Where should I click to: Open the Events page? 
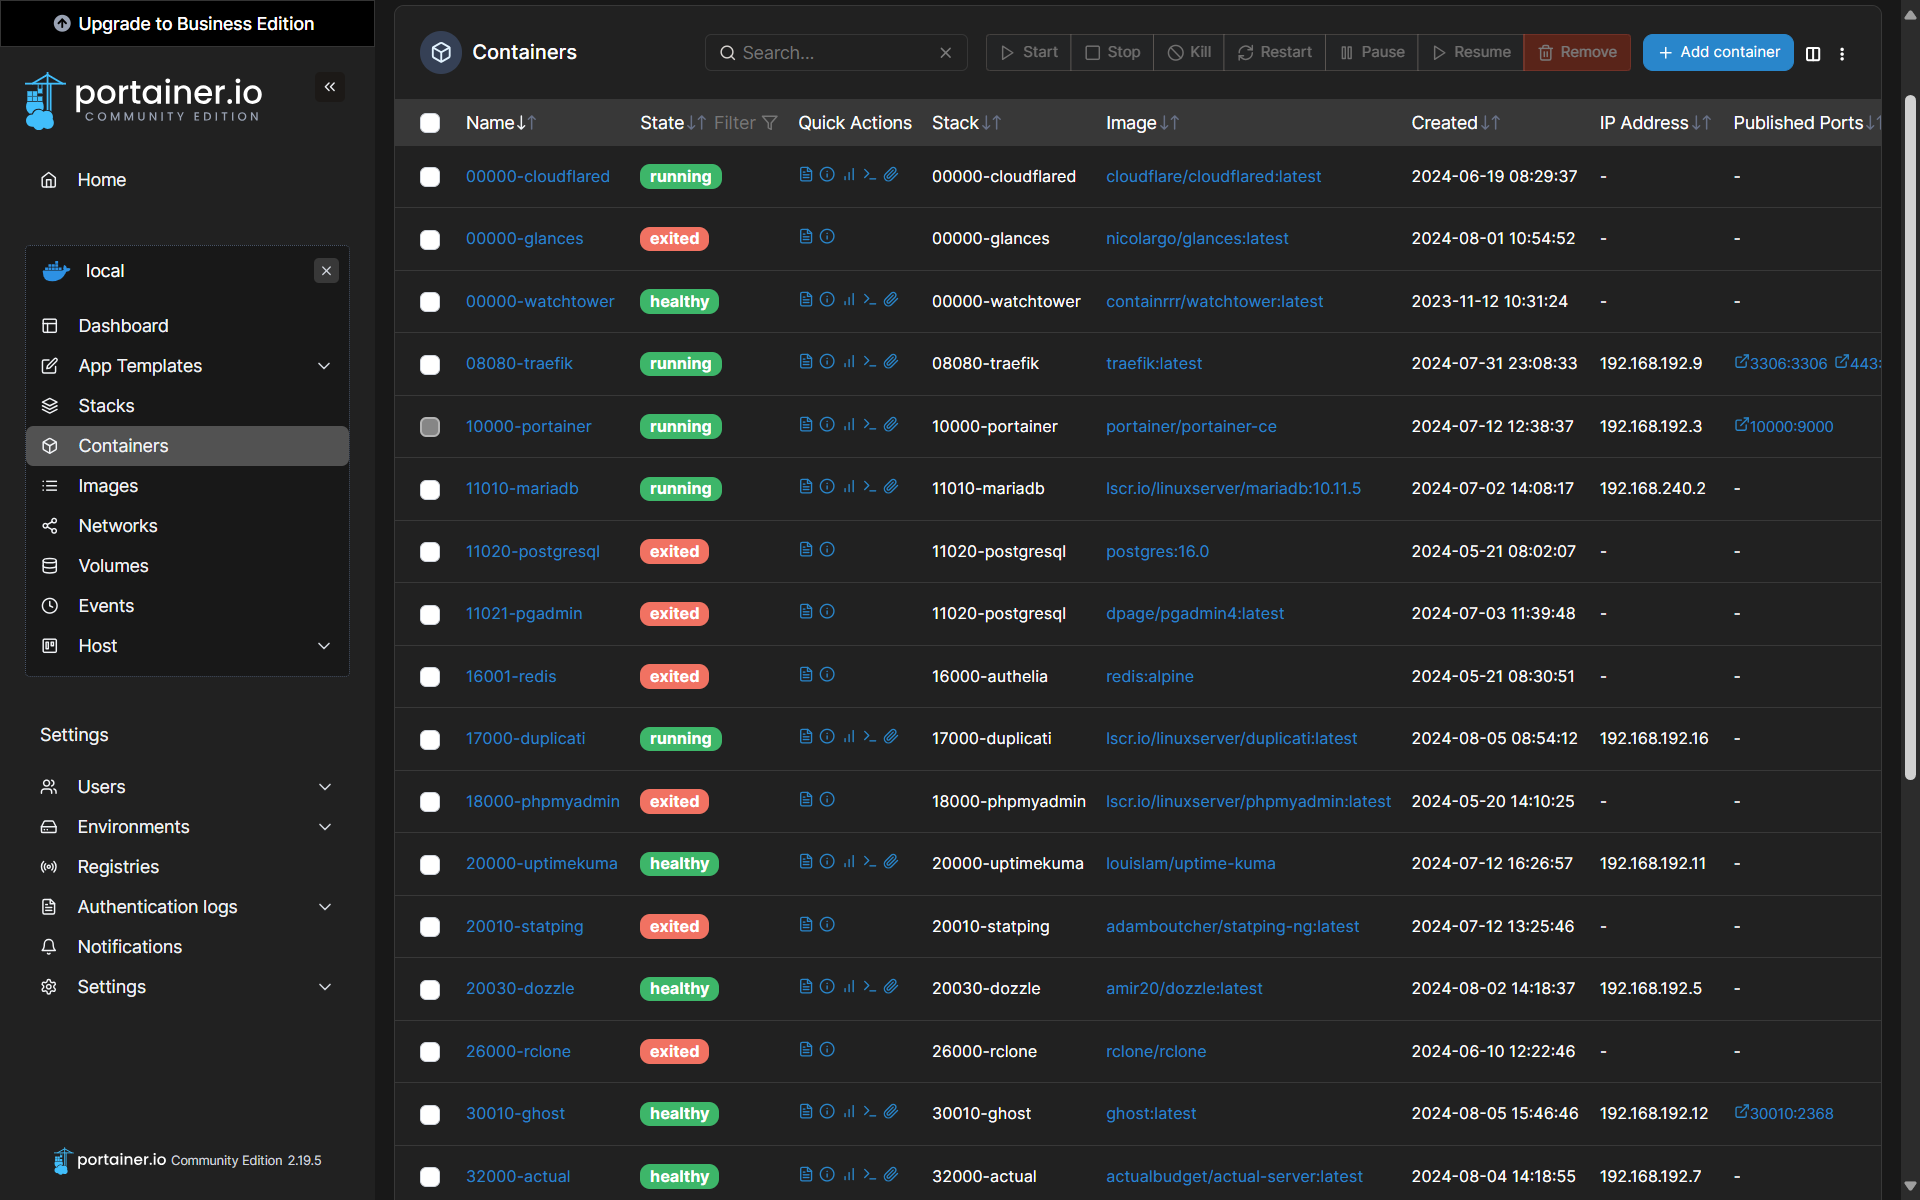(x=187, y=606)
